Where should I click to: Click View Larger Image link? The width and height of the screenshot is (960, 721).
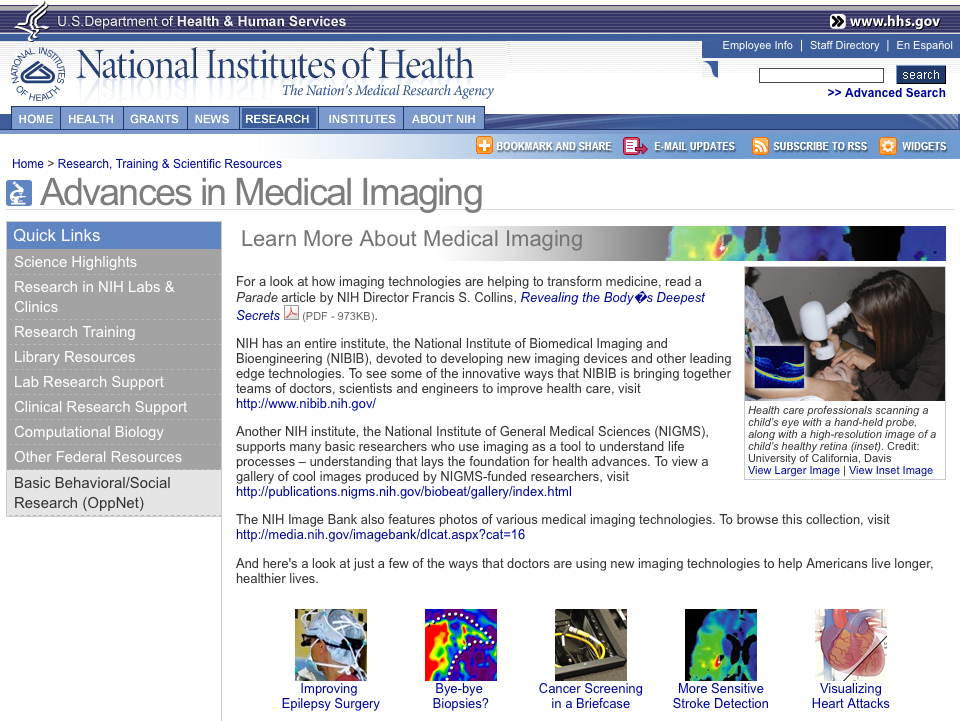click(x=793, y=469)
